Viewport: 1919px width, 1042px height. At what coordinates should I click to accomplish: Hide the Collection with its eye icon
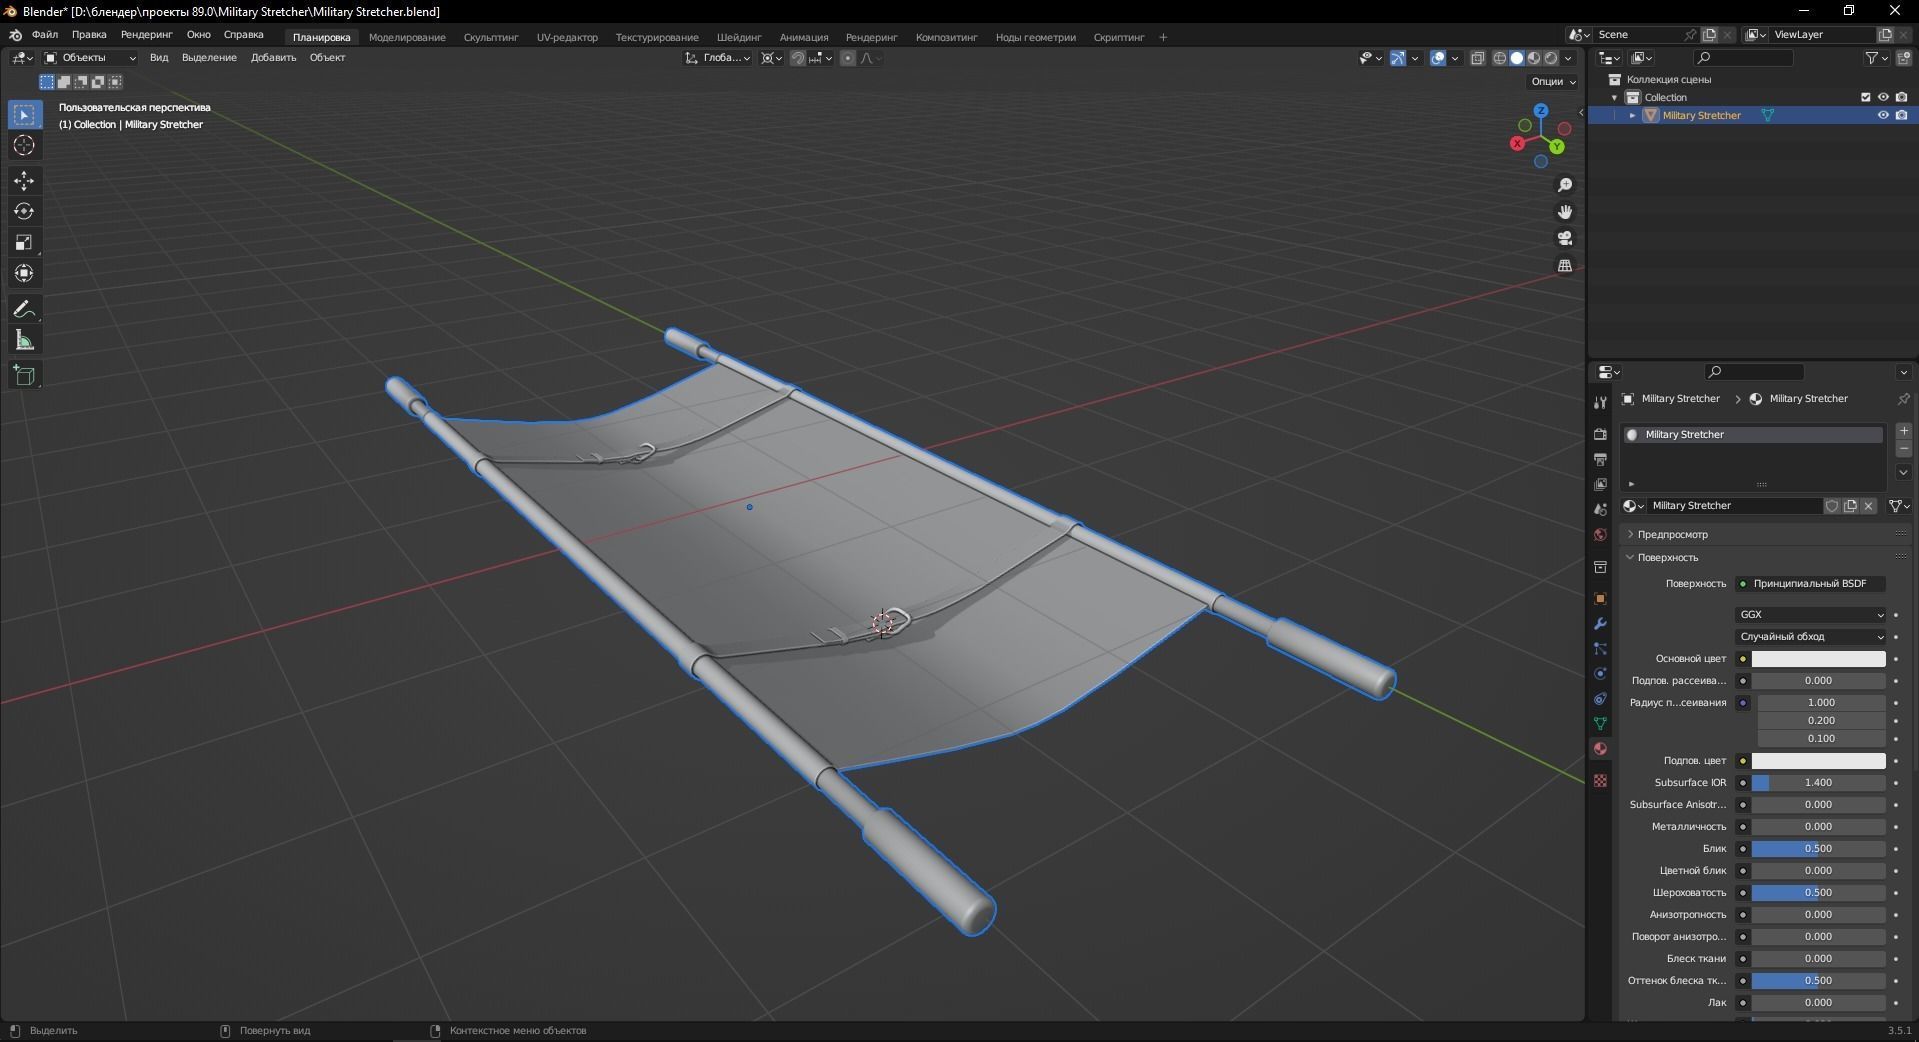click(x=1883, y=97)
